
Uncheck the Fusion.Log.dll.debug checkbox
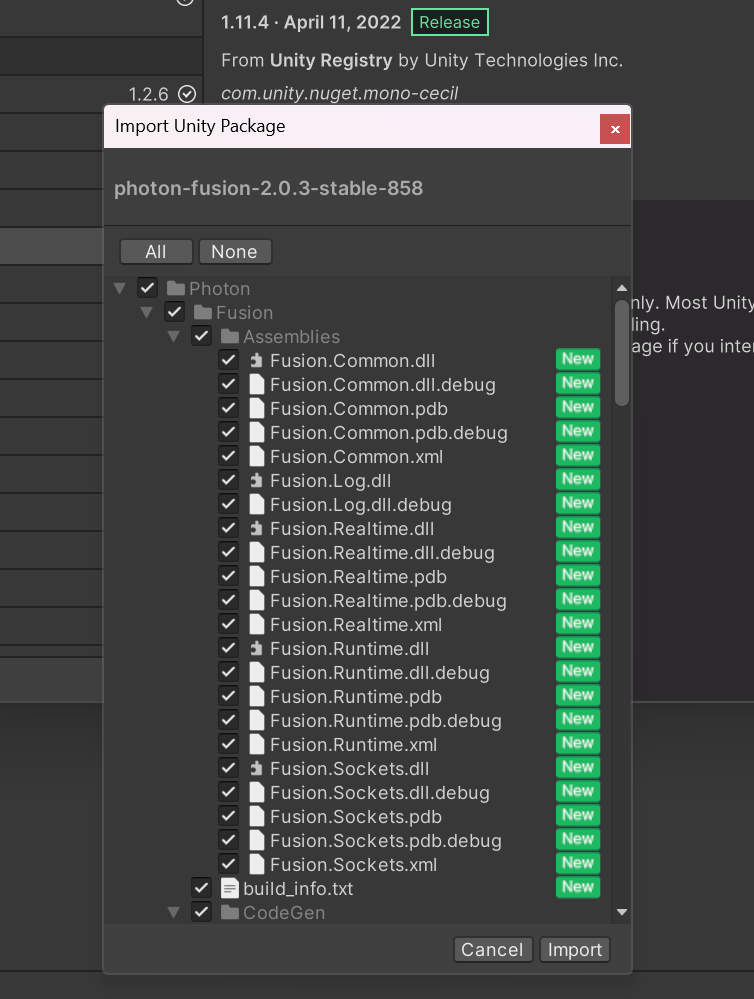point(228,504)
